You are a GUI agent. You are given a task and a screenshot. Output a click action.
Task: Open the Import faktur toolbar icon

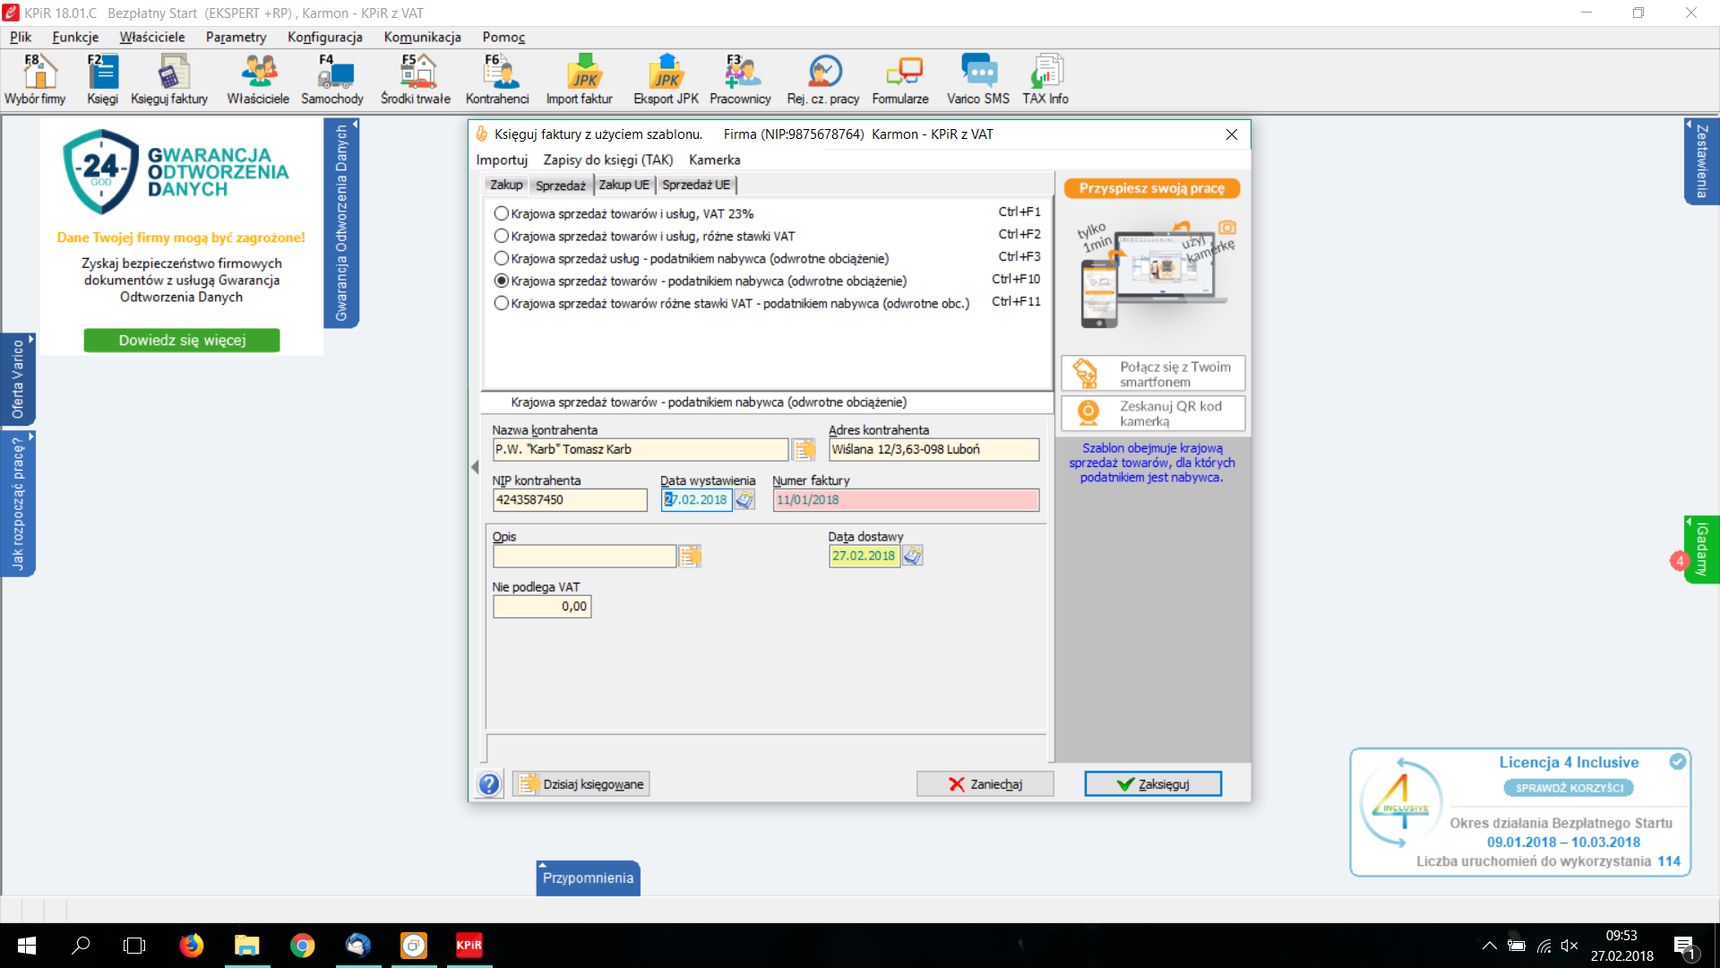pyautogui.click(x=579, y=80)
